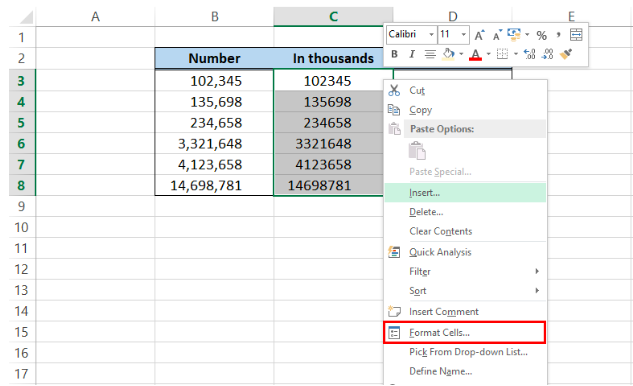The height and width of the screenshot is (386, 633).
Task: Apply Percent Style in mini toolbar
Action: 541,36
